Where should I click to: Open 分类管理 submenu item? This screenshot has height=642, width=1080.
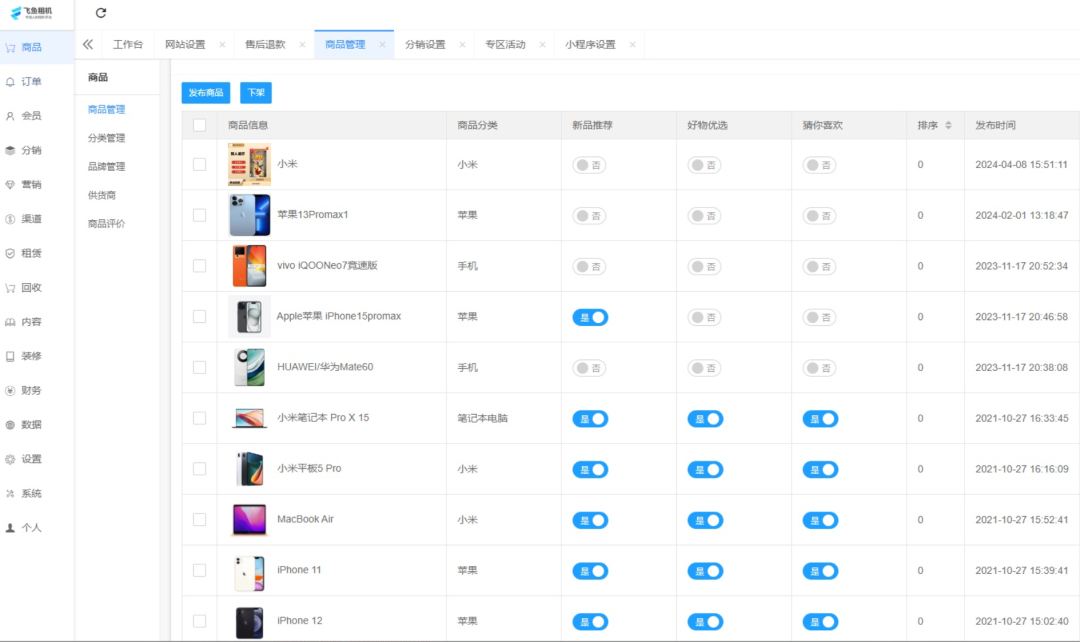pos(106,138)
